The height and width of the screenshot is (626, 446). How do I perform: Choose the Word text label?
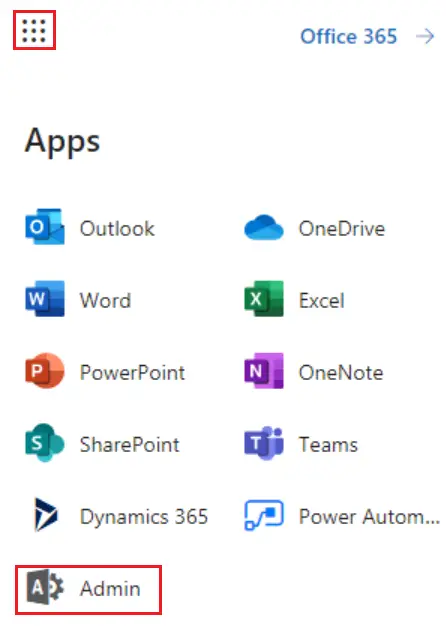pyautogui.click(x=105, y=301)
